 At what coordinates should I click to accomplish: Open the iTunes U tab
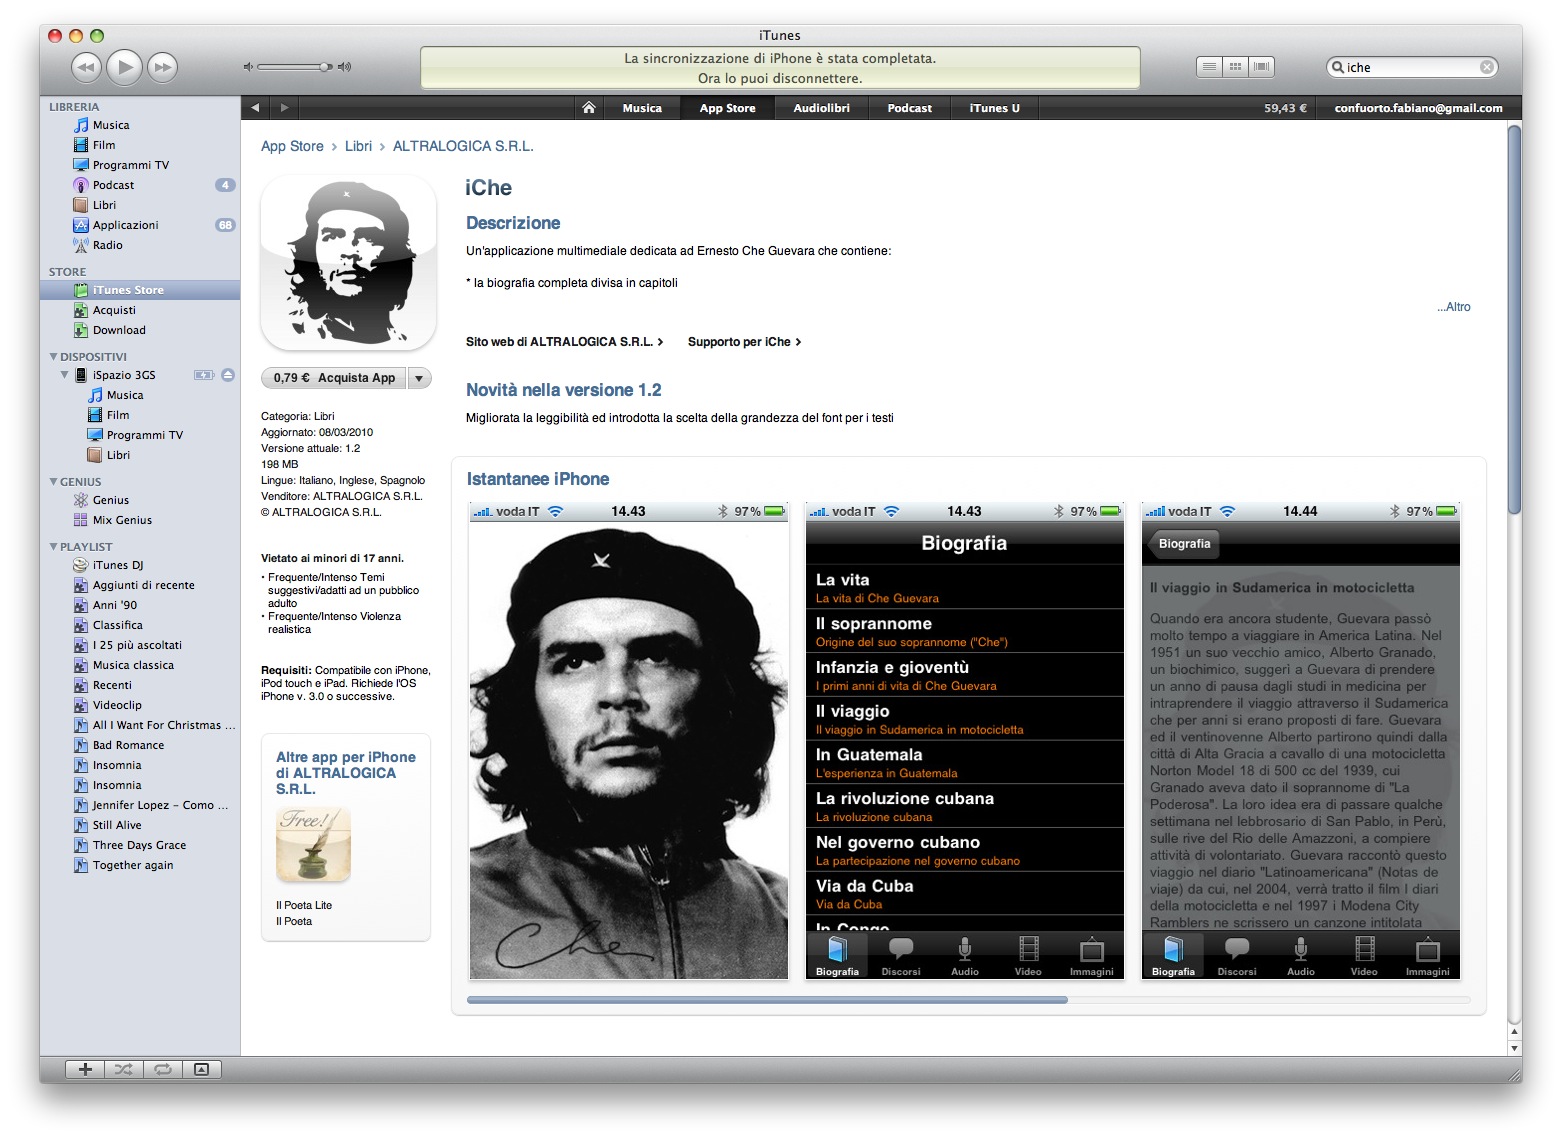(x=994, y=108)
